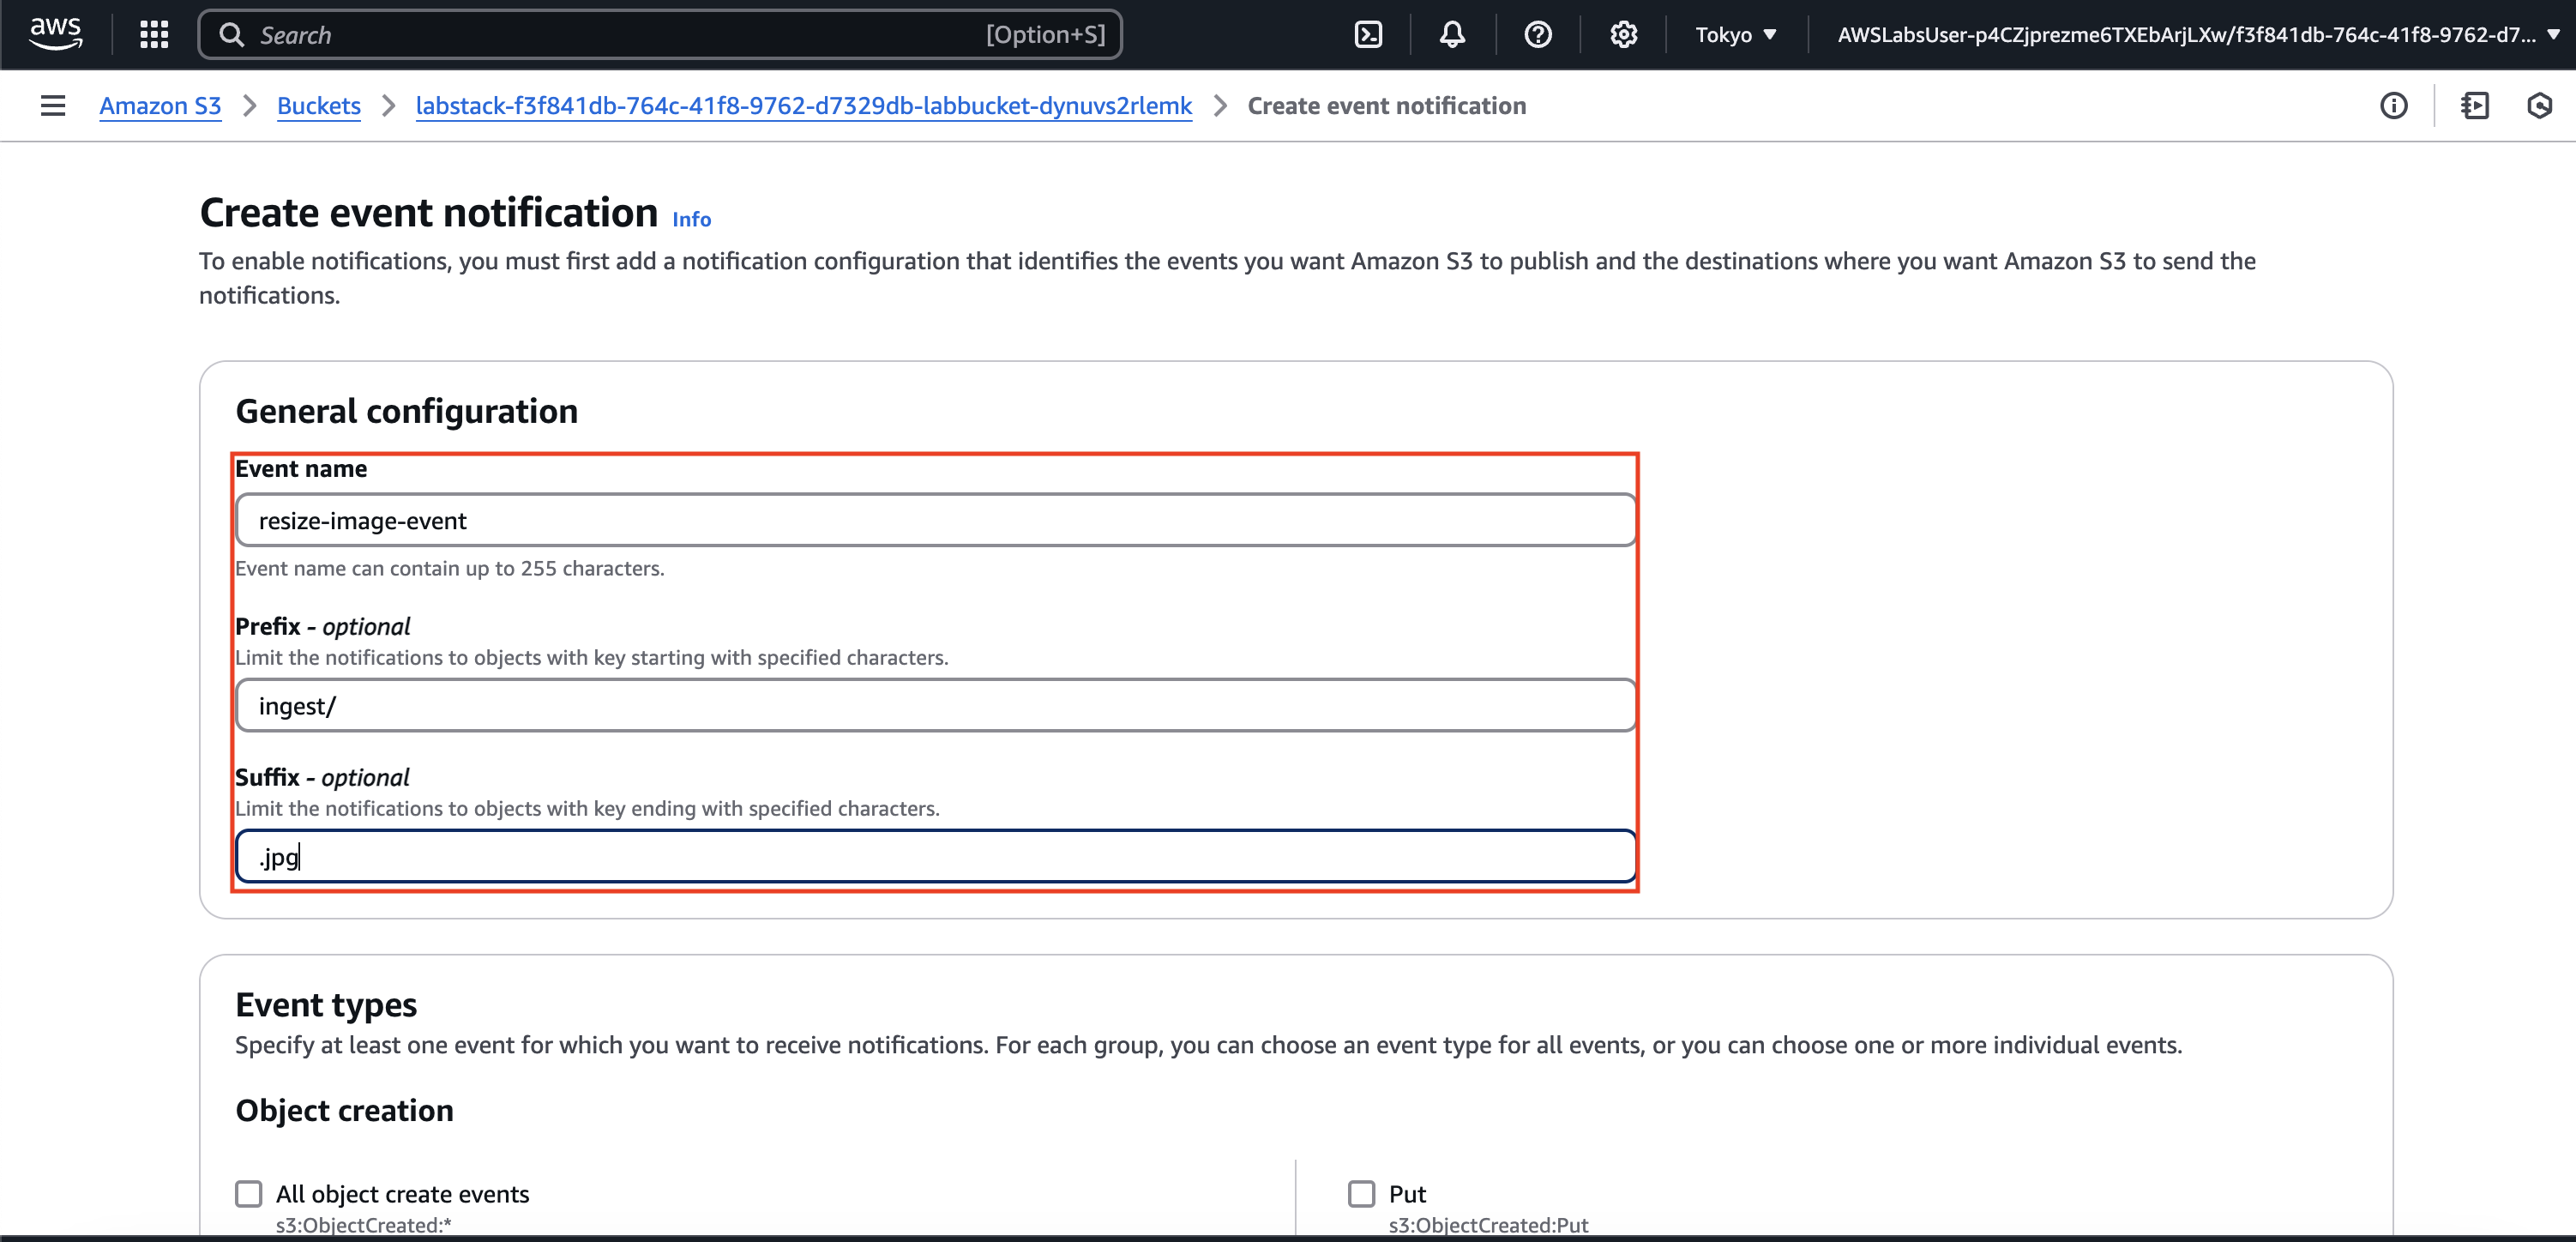Open the services grid menu icon
2576x1242 pixels.
[x=154, y=35]
